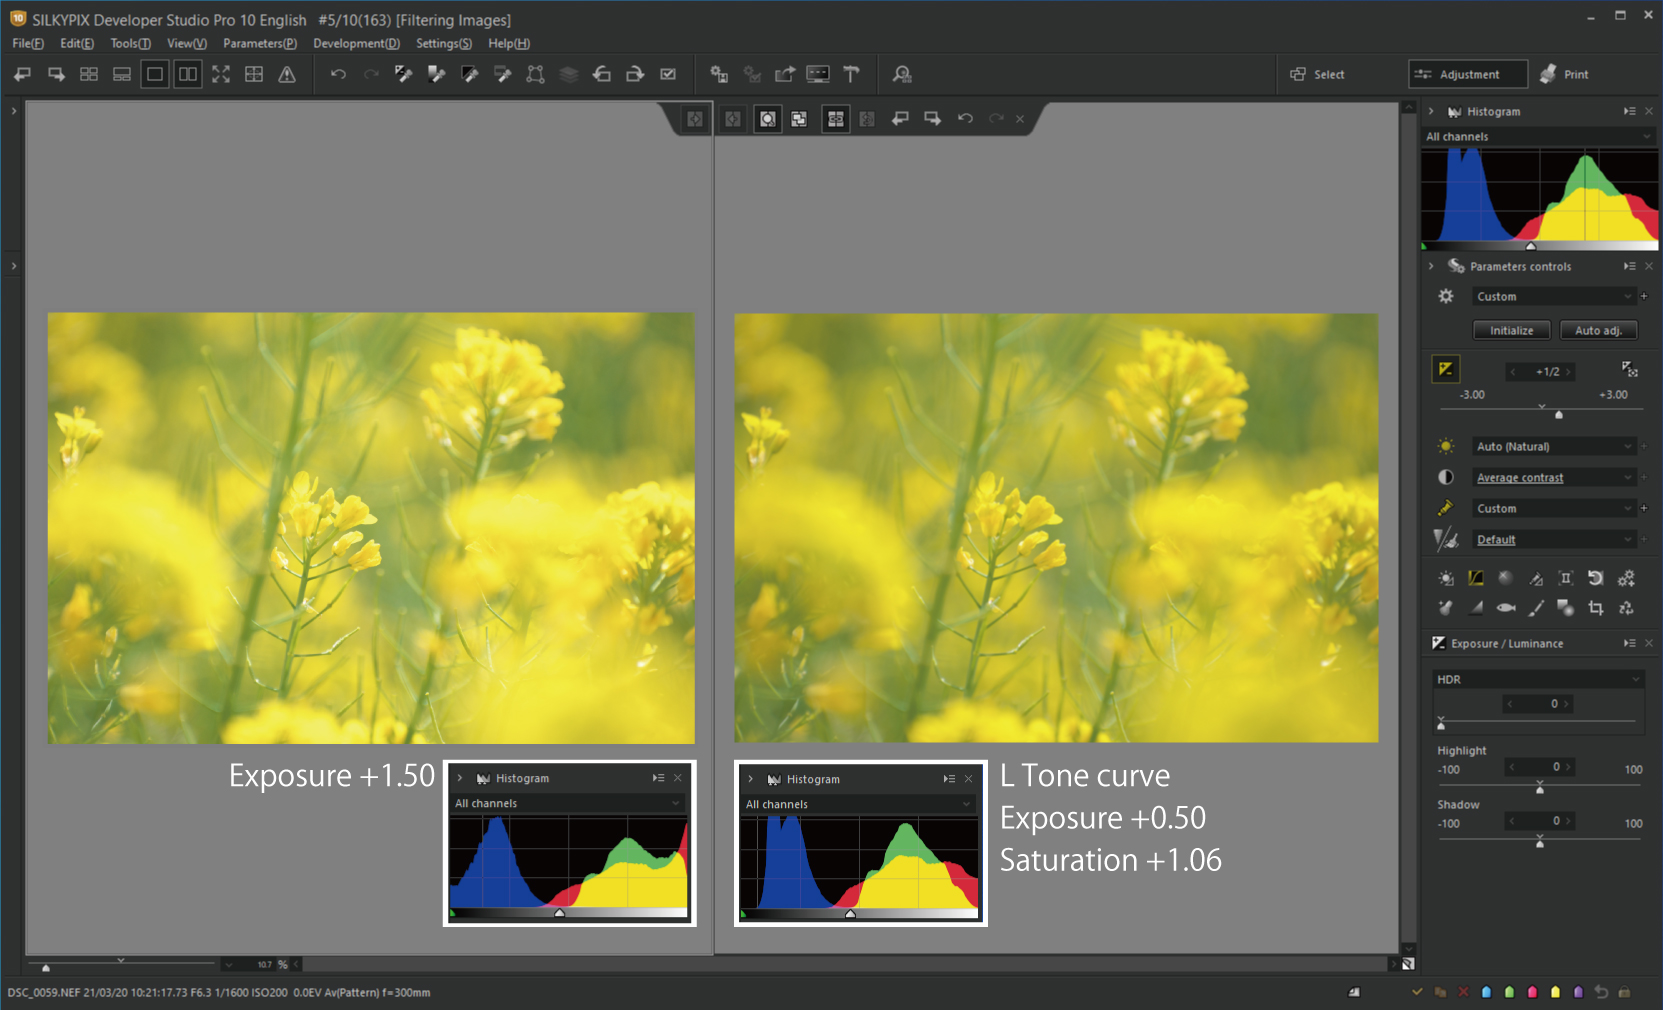Click the Initialize button

click(x=1511, y=330)
